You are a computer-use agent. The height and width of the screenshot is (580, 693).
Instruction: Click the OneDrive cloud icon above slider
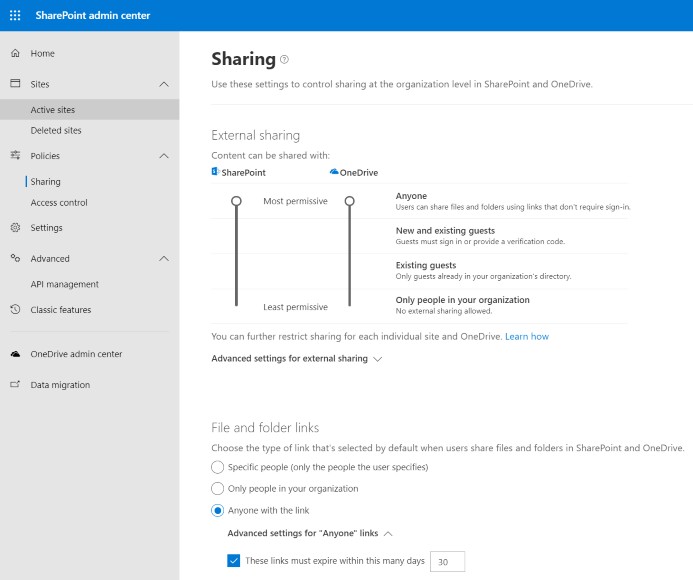point(334,172)
